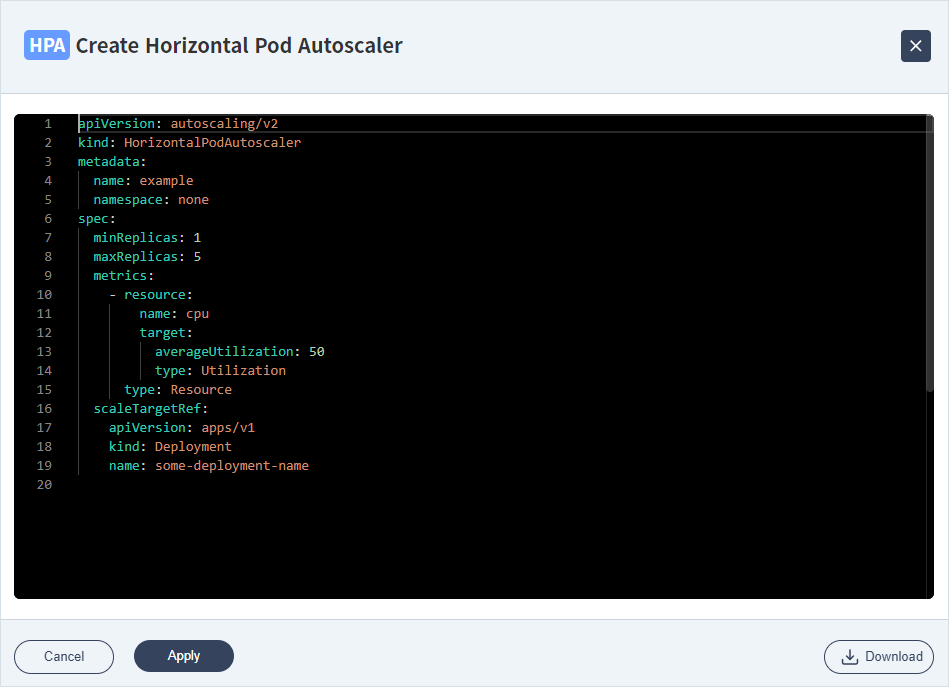This screenshot has width=949, height=687.
Task: Click the 'type: Resource' line
Action: click(x=178, y=390)
